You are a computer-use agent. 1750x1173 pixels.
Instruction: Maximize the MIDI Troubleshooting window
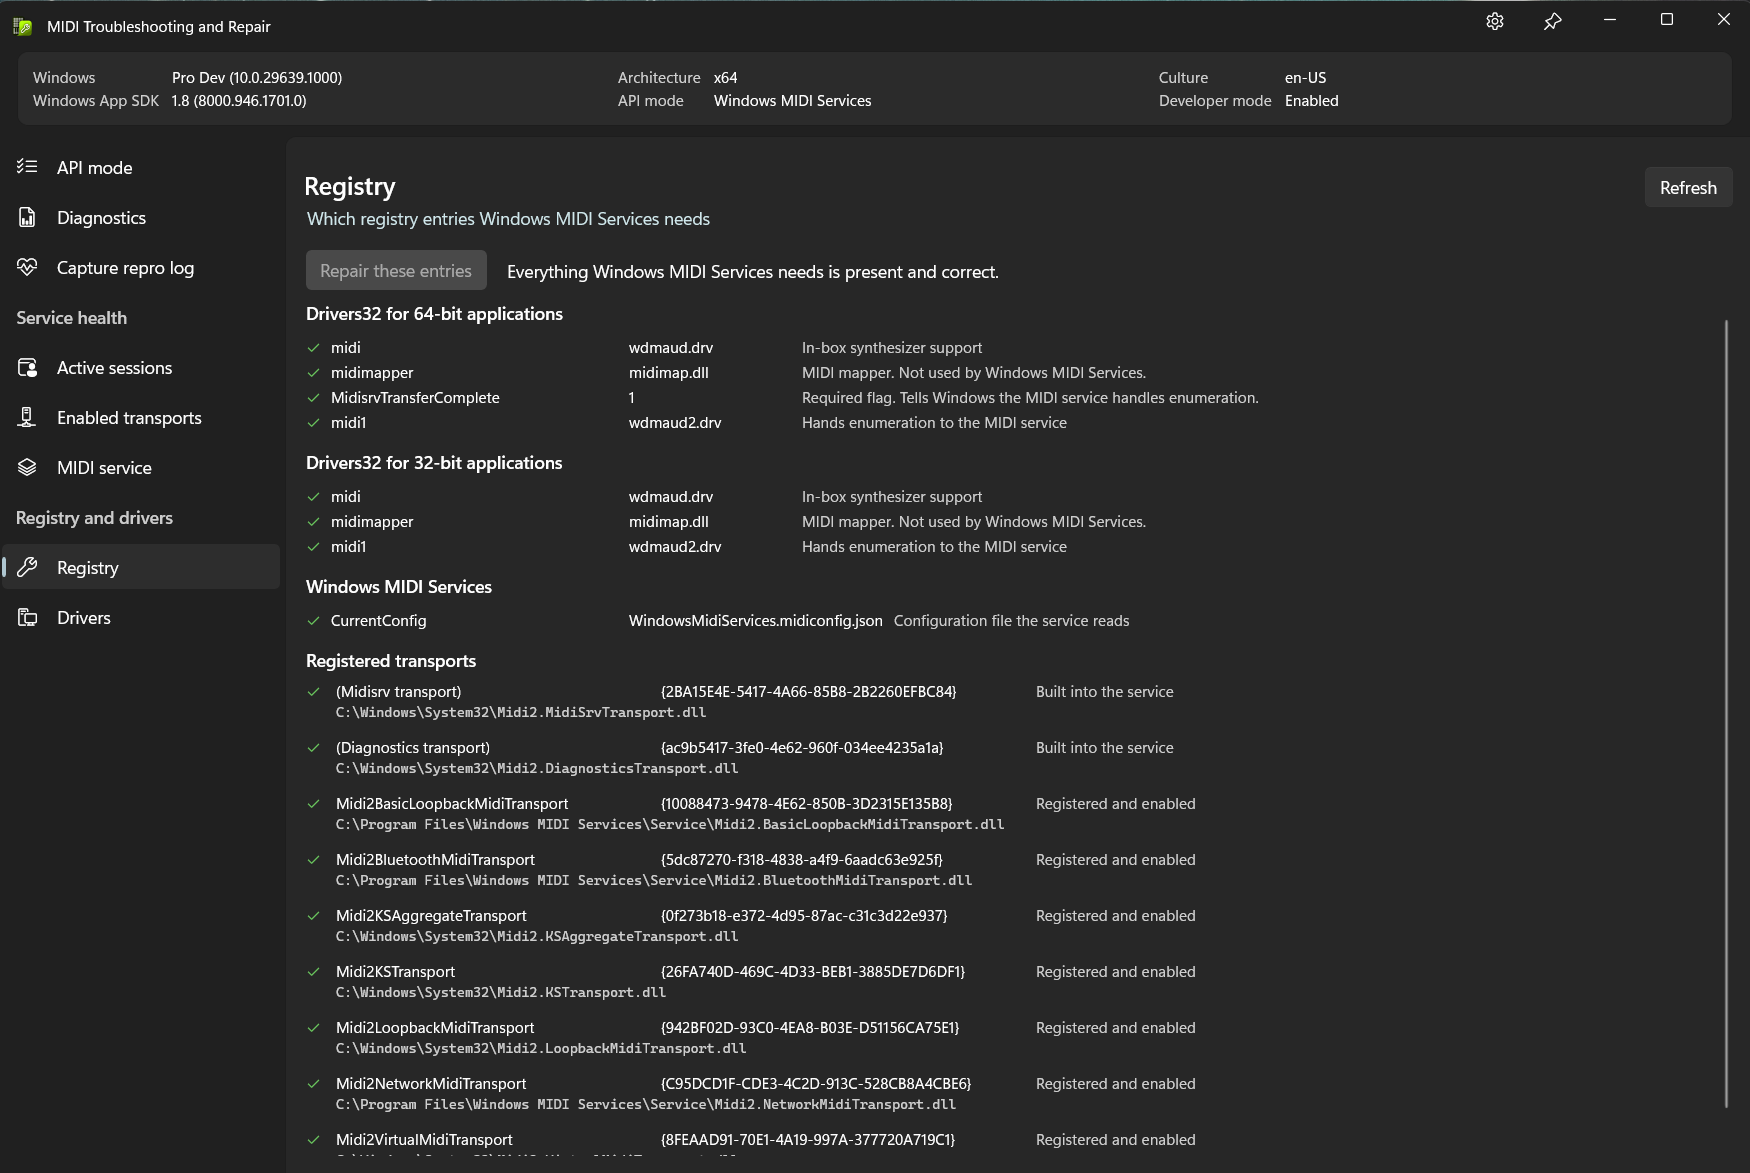click(x=1667, y=20)
